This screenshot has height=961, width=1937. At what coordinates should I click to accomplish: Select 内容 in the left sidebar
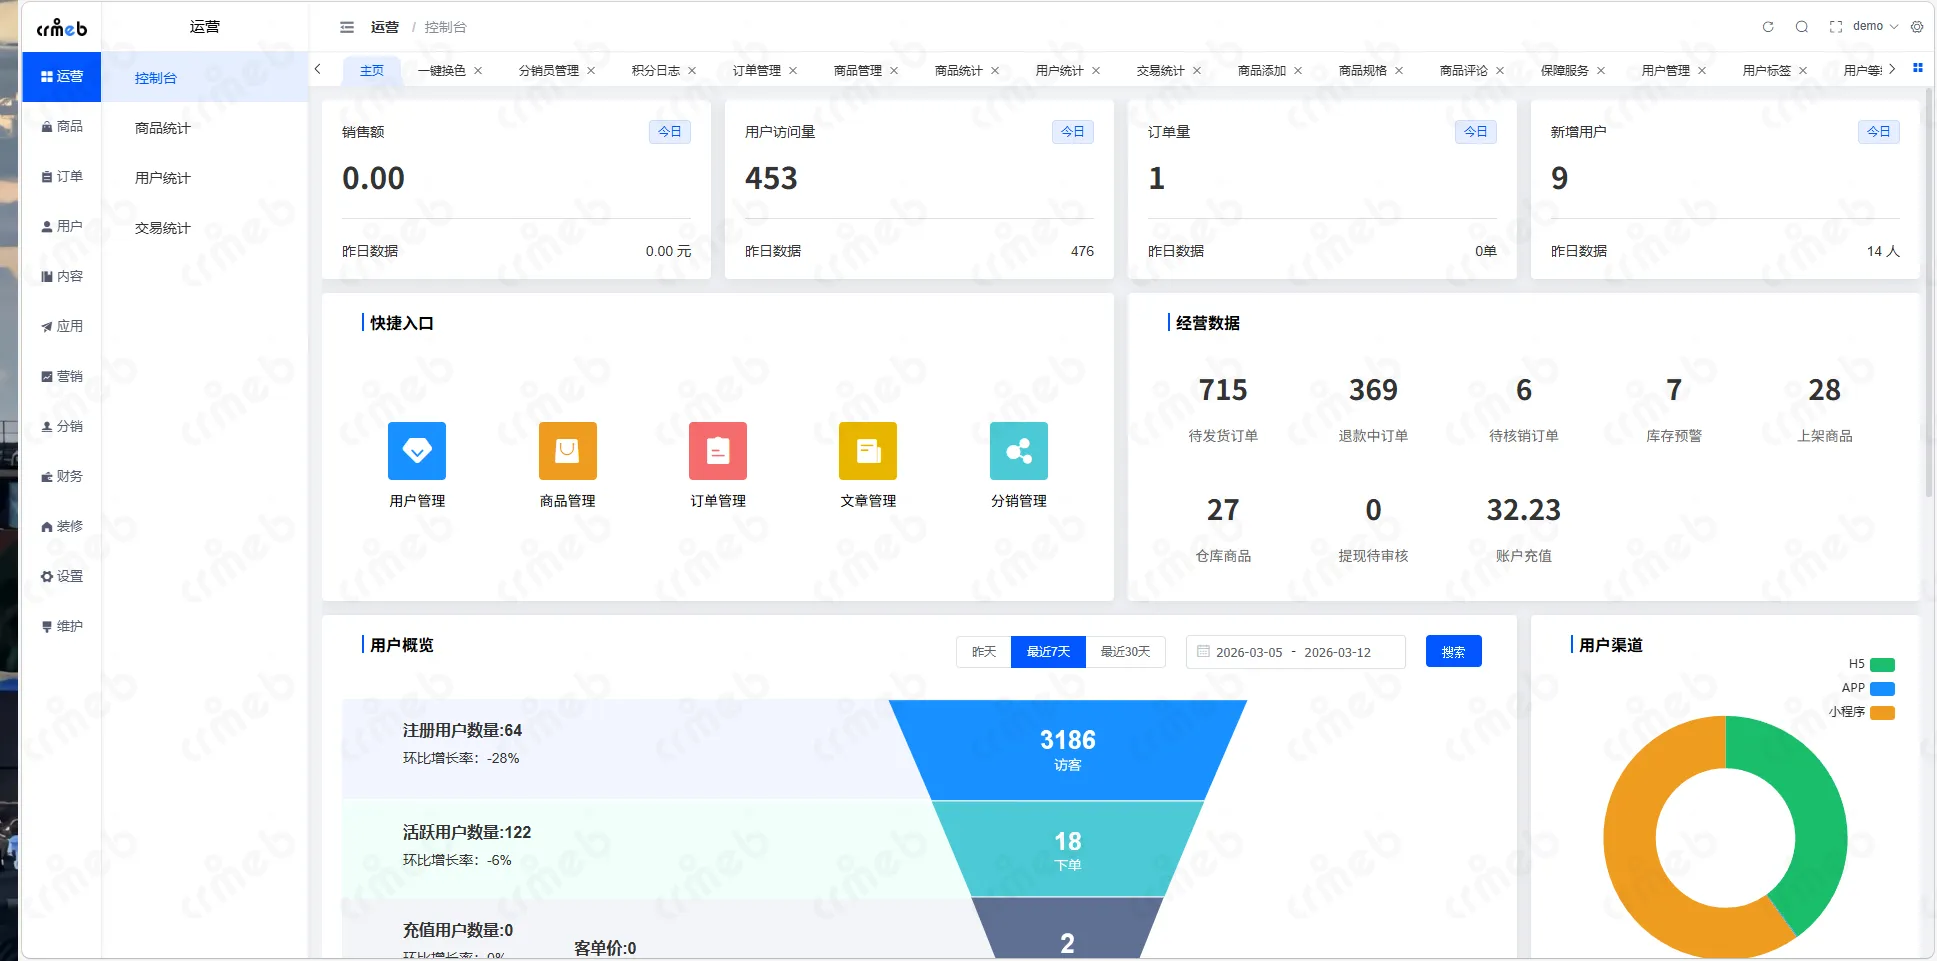pos(61,276)
